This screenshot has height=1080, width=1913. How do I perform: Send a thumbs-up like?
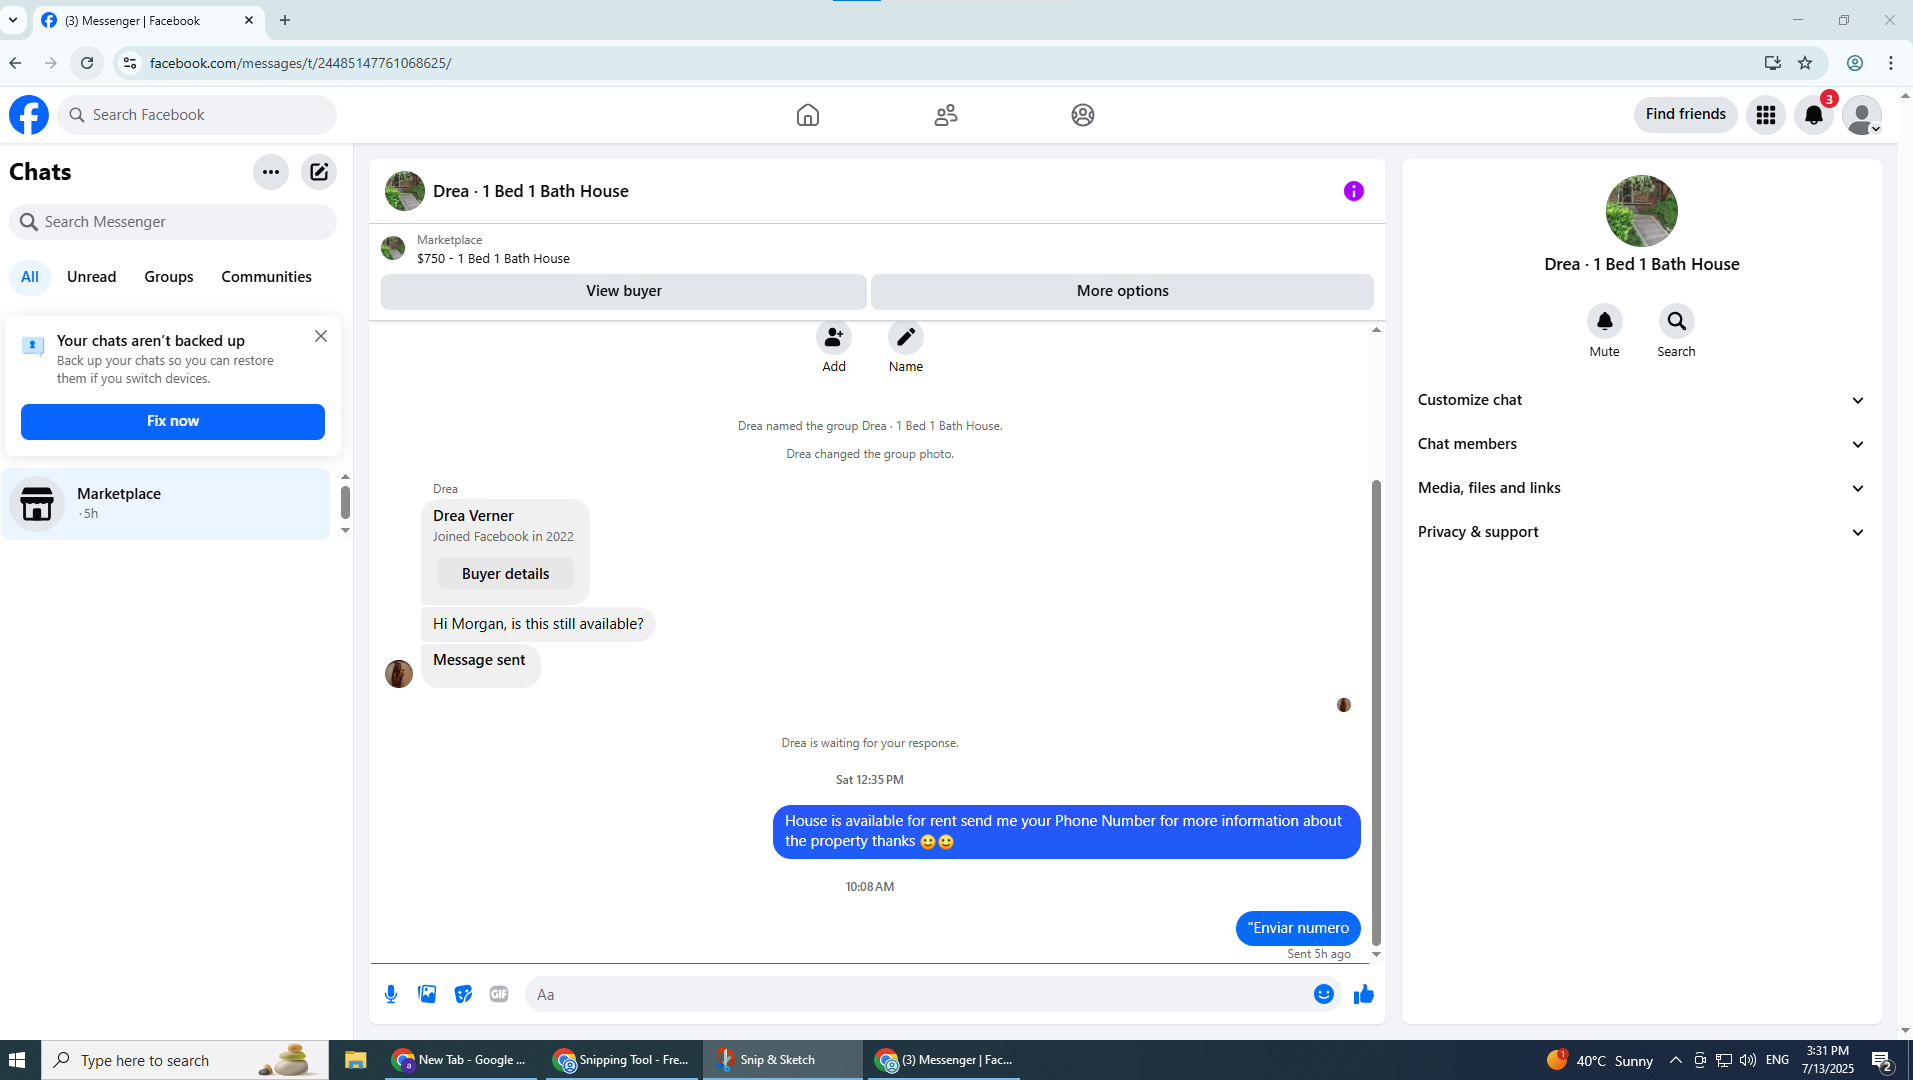point(1364,994)
